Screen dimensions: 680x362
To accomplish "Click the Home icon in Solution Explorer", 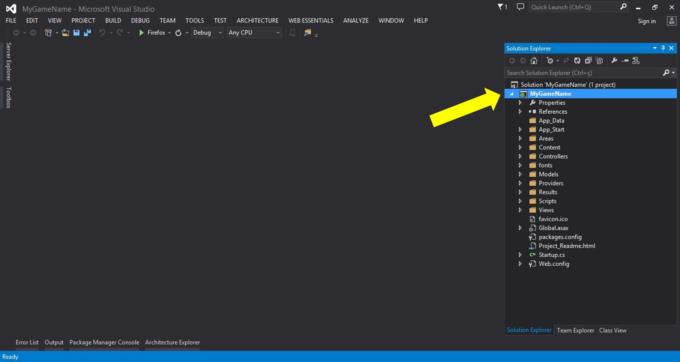I will click(x=534, y=61).
